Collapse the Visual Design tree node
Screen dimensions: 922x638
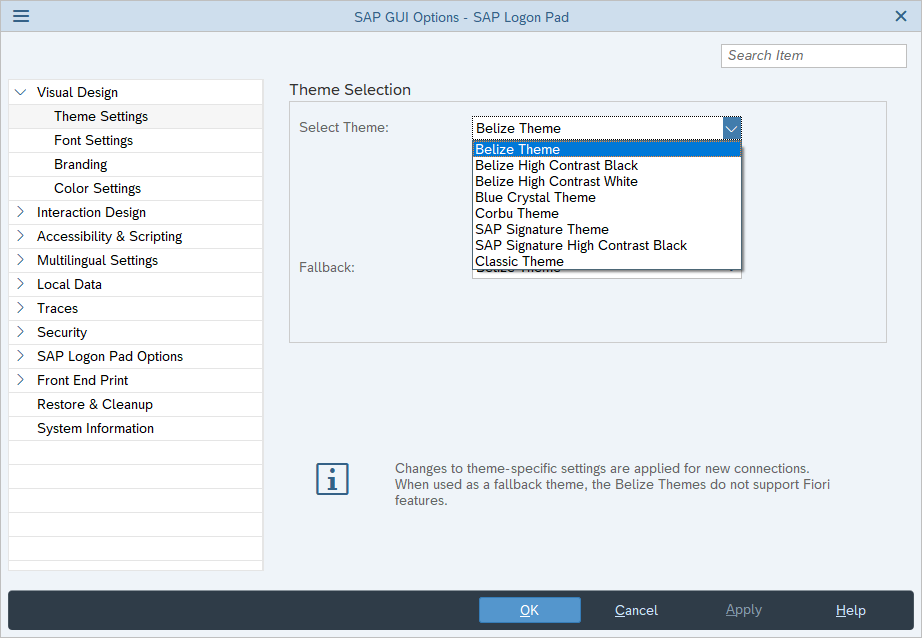pos(21,92)
